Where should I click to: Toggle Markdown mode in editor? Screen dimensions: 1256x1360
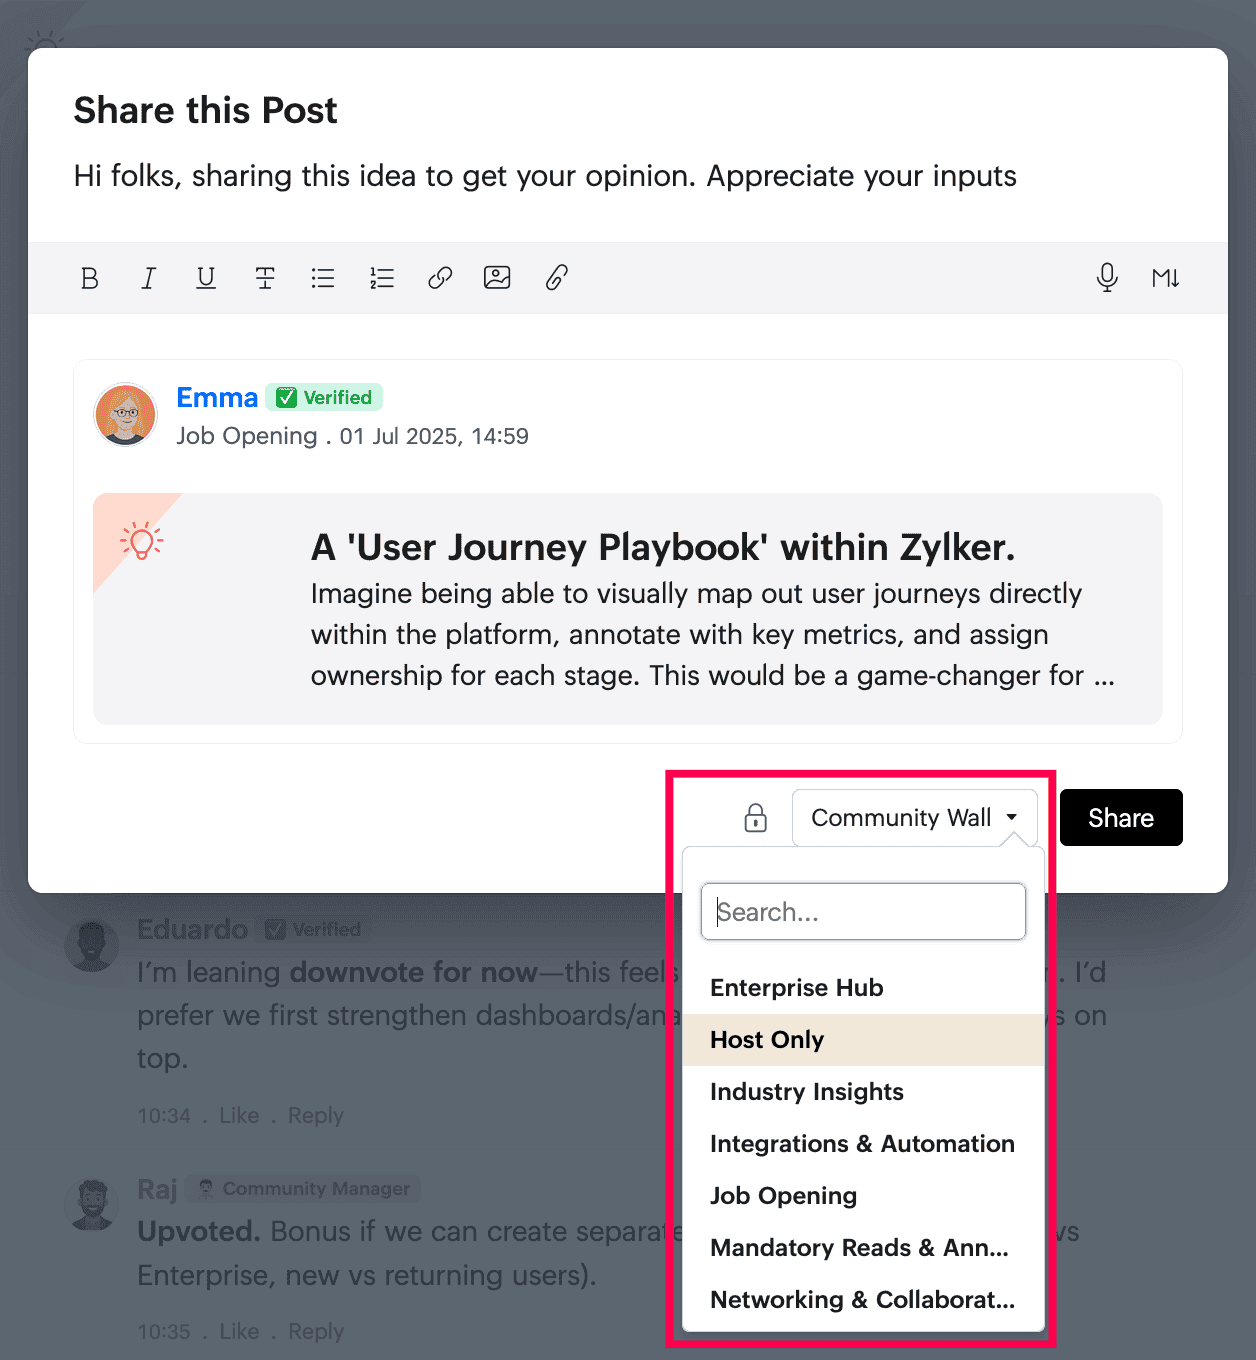[x=1165, y=278]
